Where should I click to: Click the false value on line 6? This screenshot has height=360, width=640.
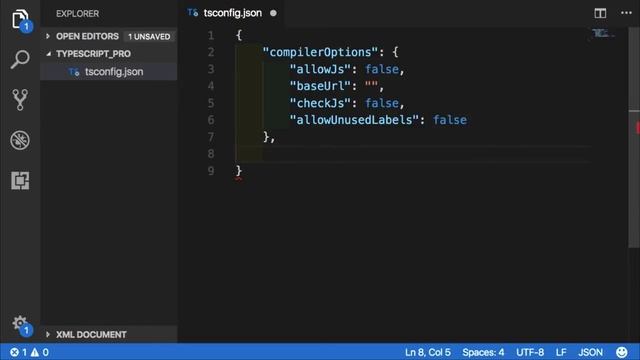coord(449,120)
